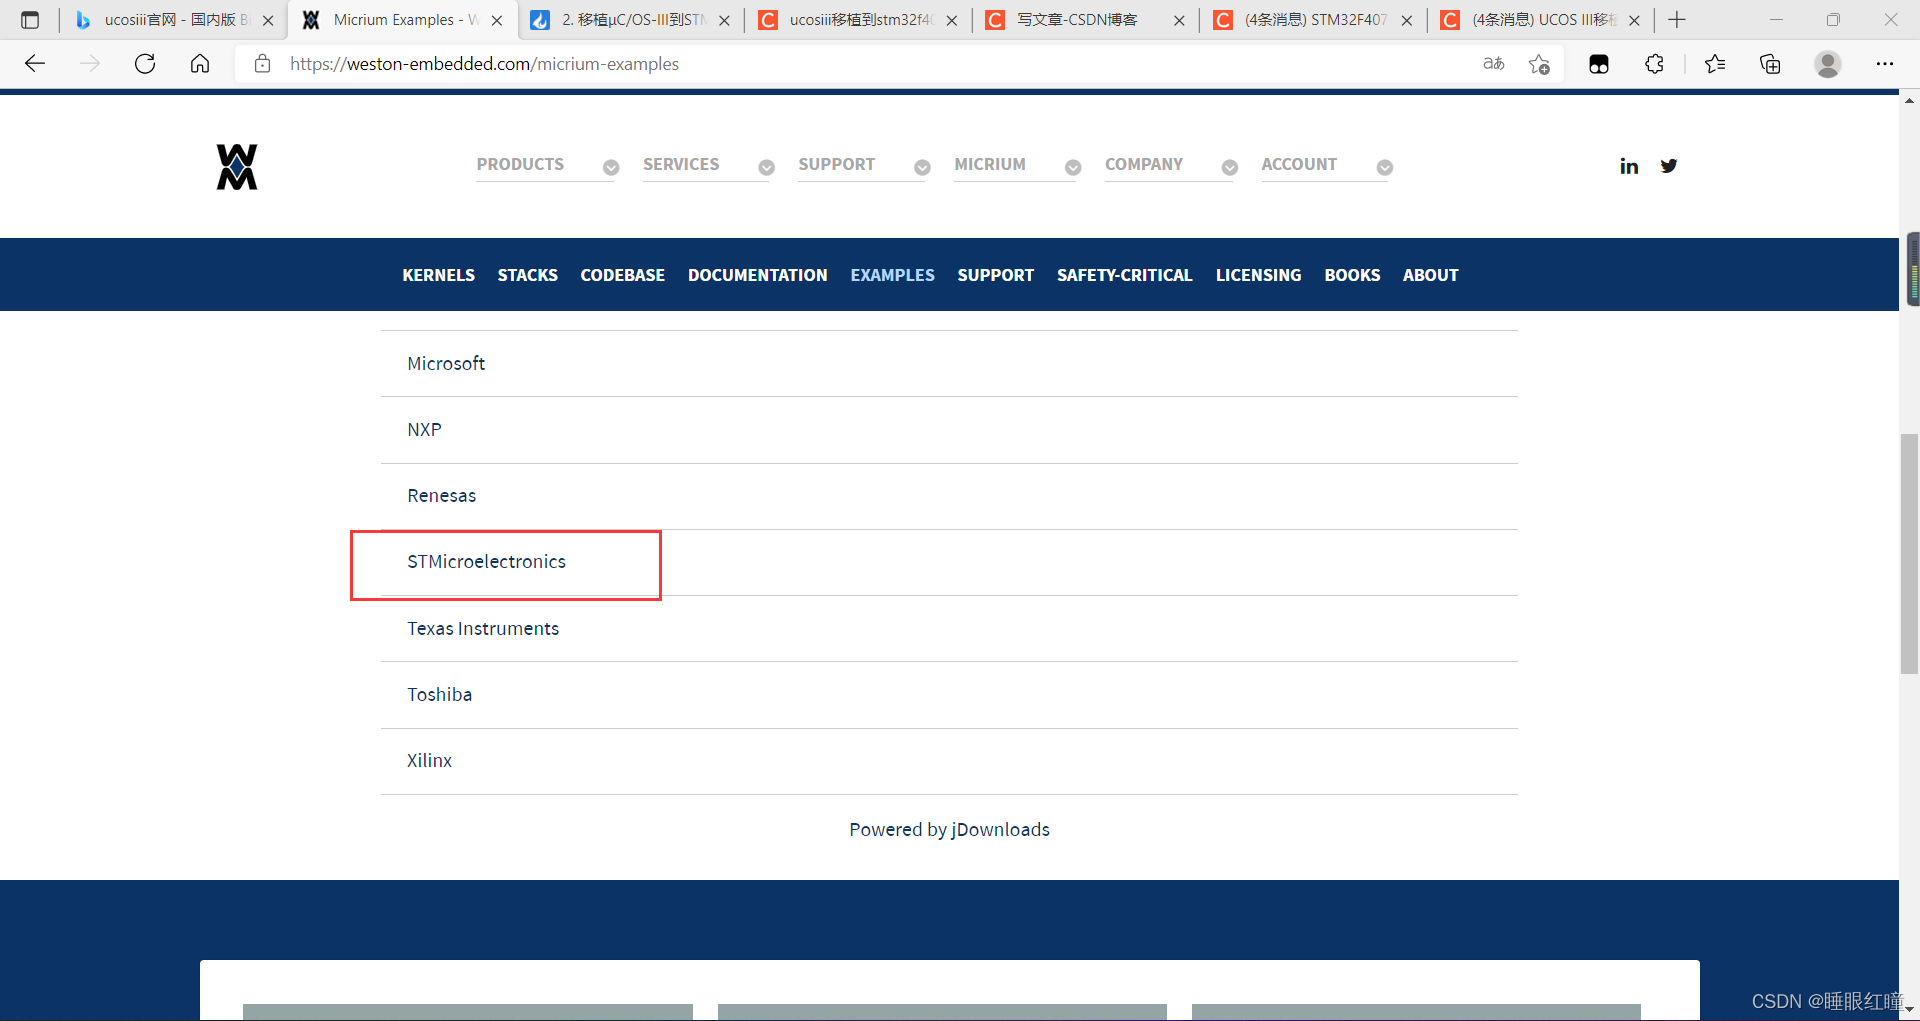Open the Renesas examples category
Screen dimensions: 1920x1021
coord(441,496)
